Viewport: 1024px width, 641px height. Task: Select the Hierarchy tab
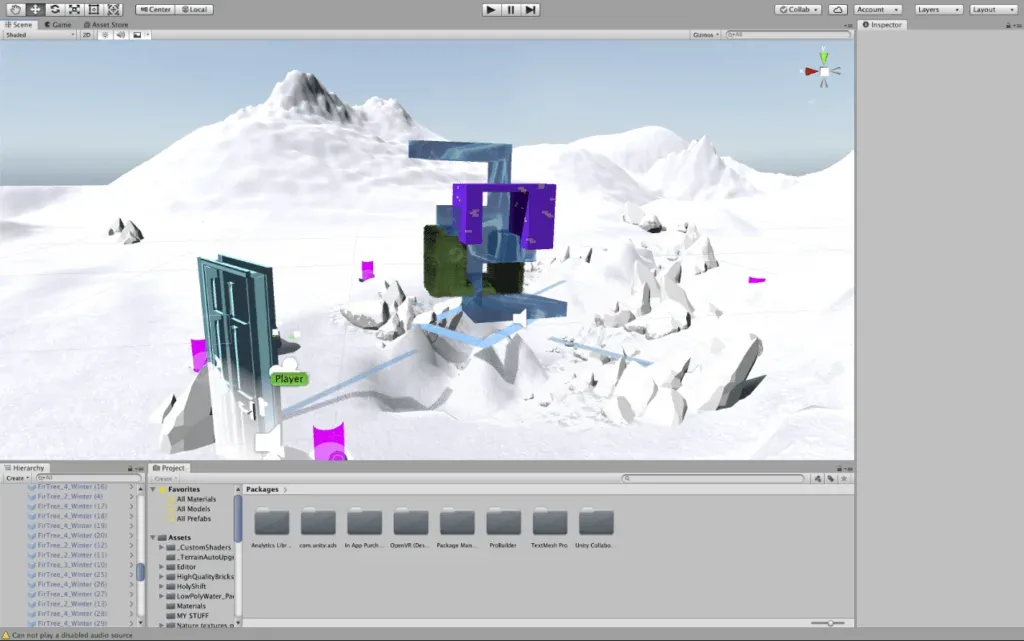point(24,467)
